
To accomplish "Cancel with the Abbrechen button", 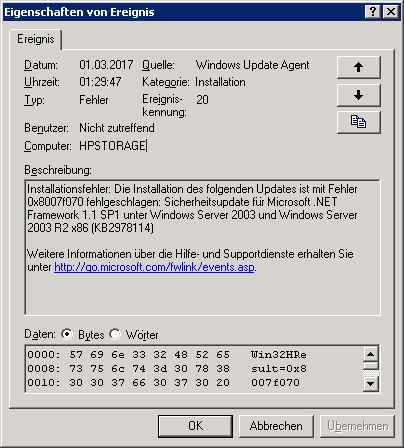I will (276, 426).
